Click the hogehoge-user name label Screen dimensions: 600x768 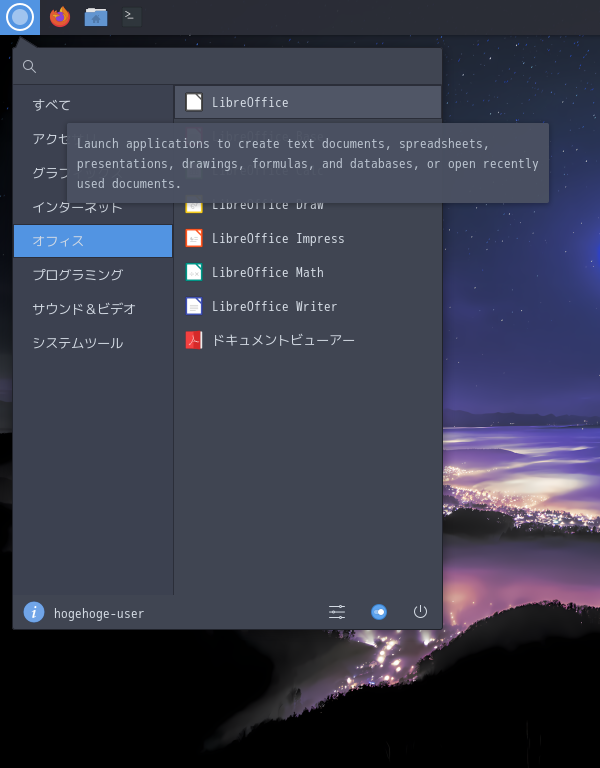click(x=99, y=614)
